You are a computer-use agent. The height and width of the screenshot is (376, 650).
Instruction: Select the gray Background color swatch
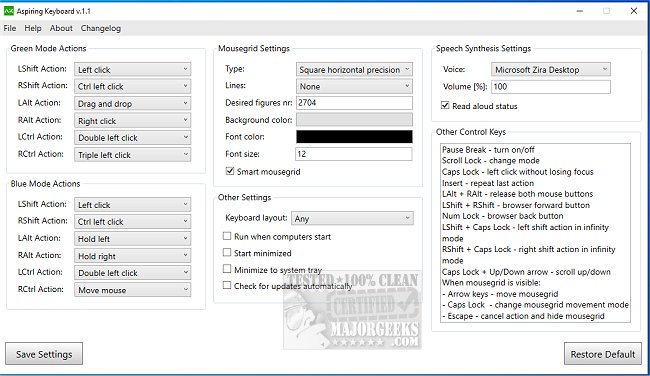pyautogui.click(x=354, y=119)
